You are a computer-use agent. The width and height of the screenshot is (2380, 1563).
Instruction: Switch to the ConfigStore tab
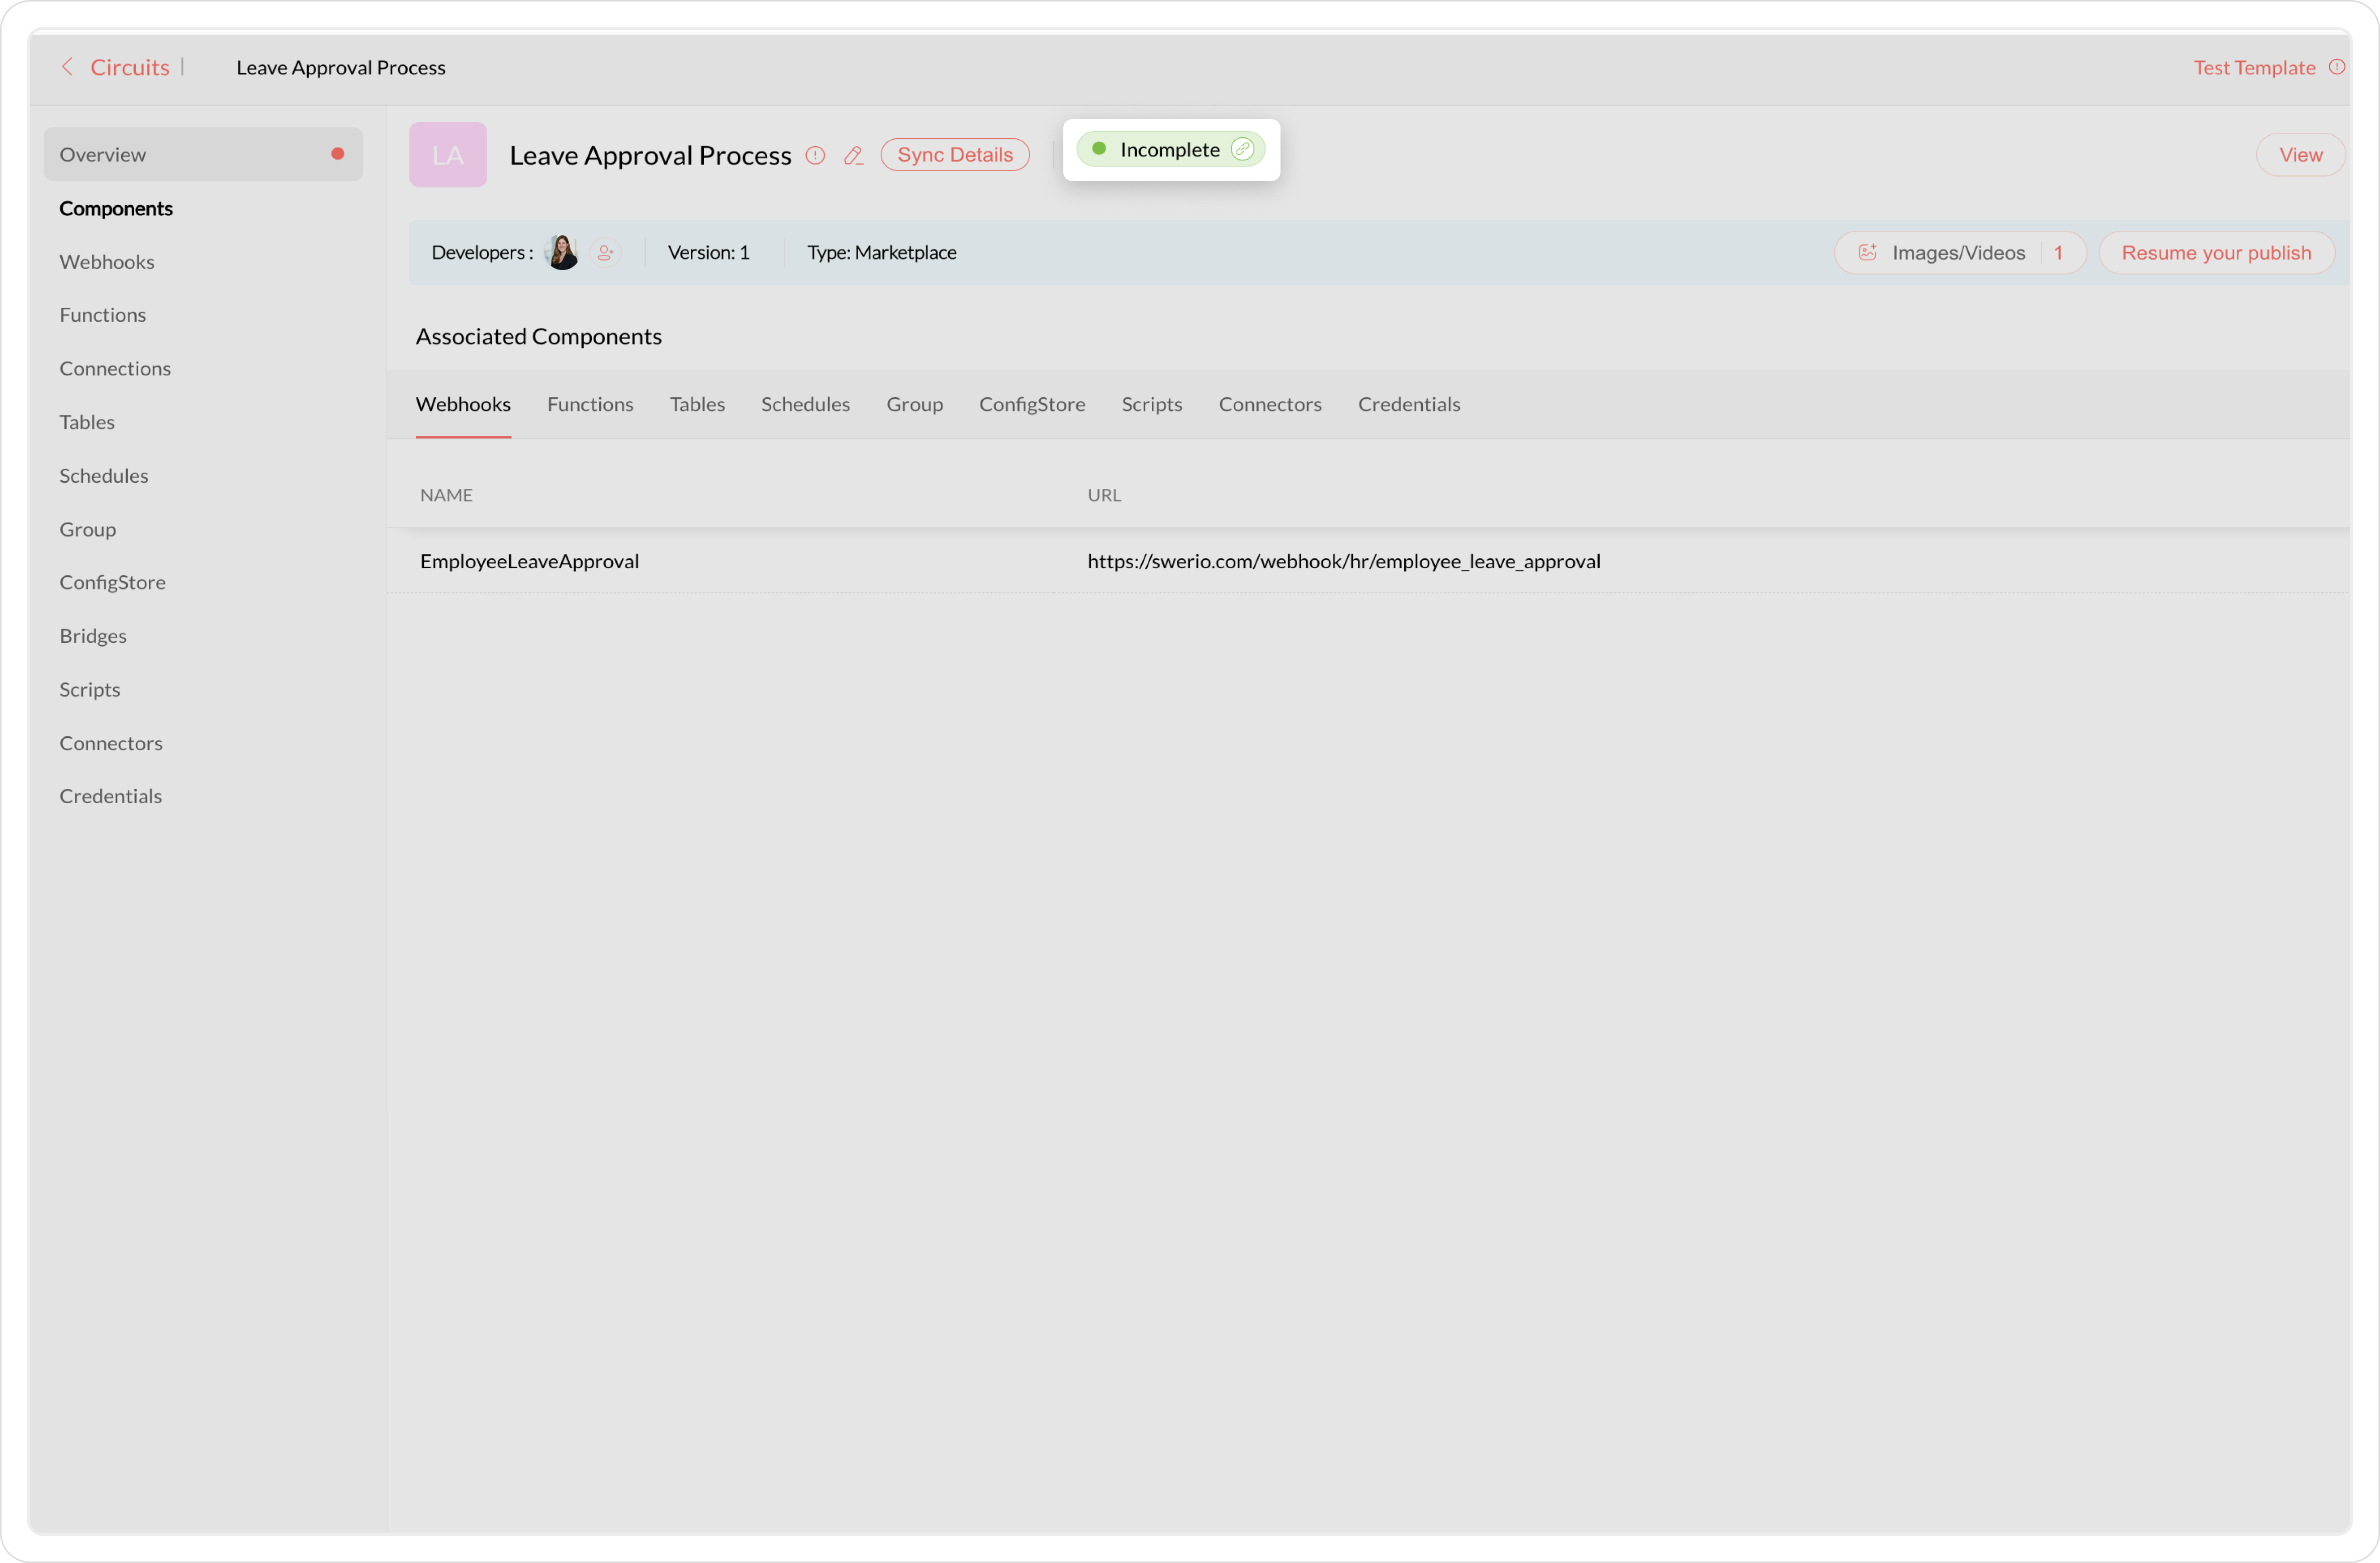point(1032,404)
